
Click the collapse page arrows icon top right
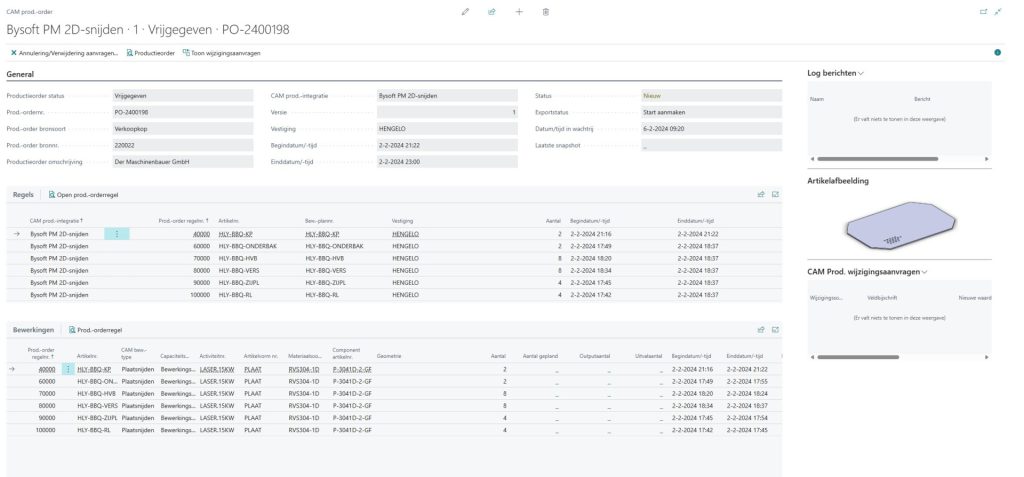(998, 11)
